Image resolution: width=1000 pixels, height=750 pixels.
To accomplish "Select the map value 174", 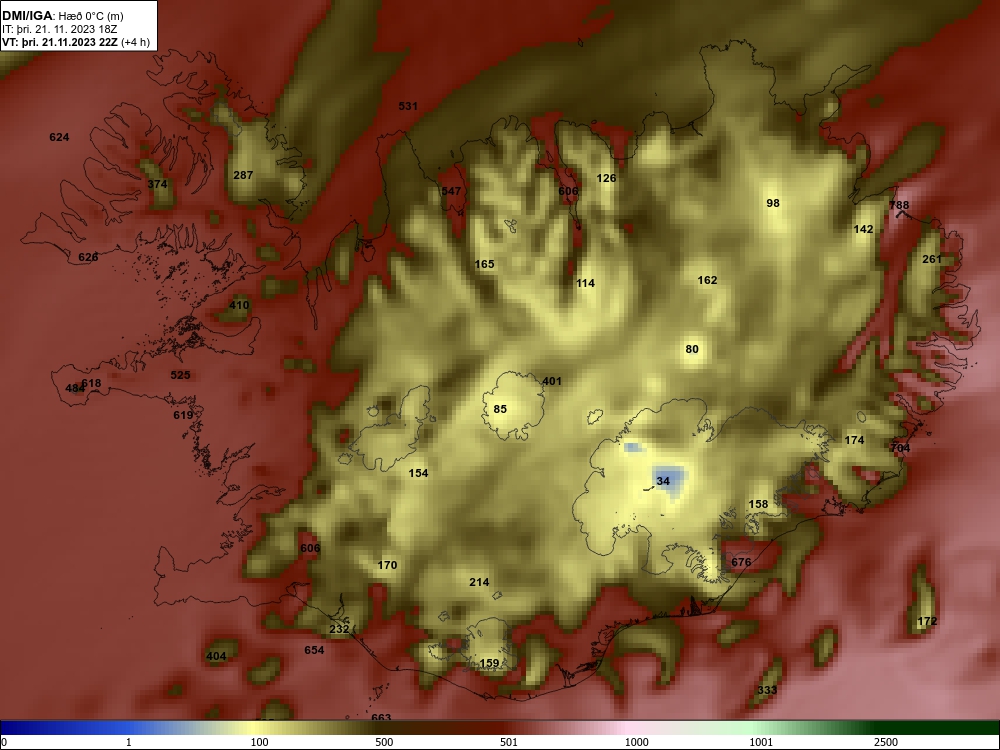I will [855, 440].
